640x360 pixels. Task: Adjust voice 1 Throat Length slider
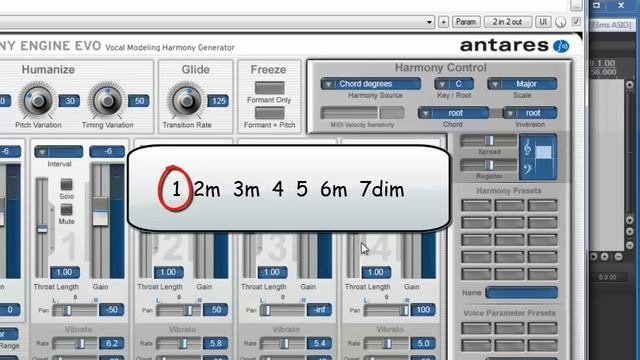point(42,227)
